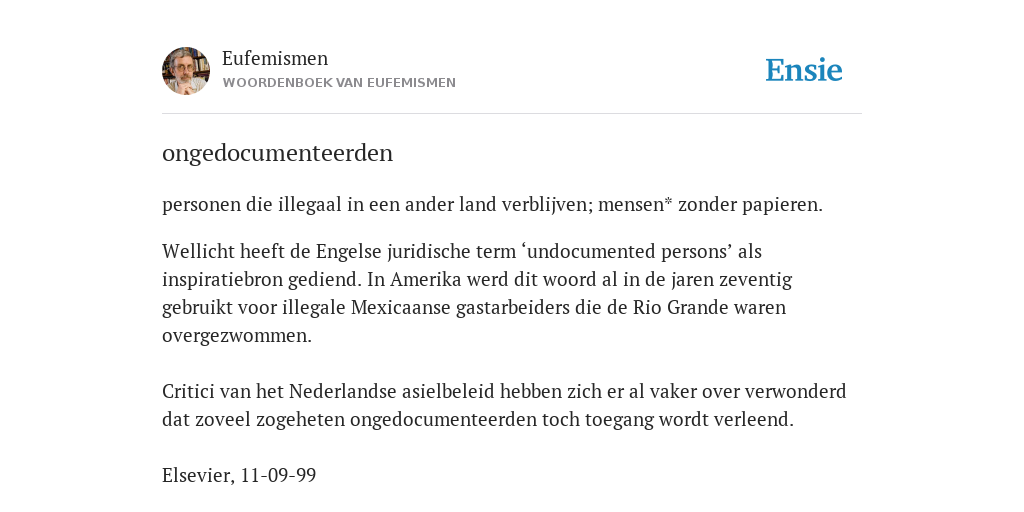Click the word 'illegaal' in the definition
1024x512 pixels.
pos(304,205)
